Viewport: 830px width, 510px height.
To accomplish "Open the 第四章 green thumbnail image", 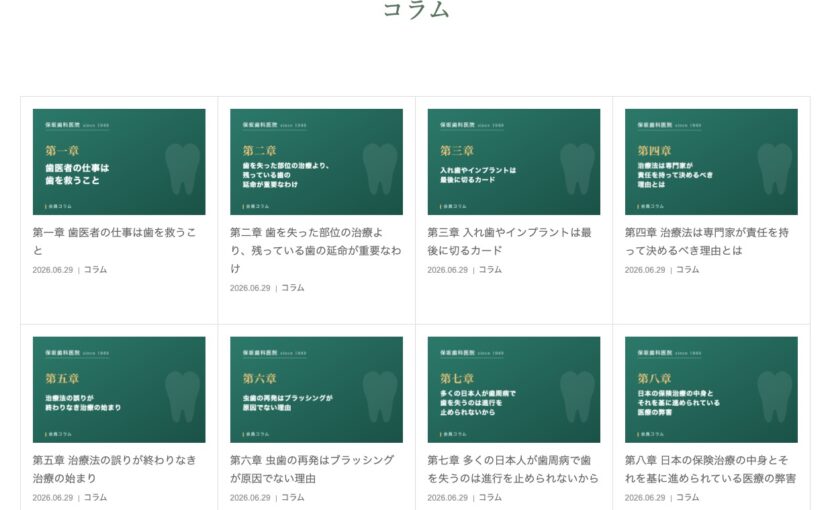I will click(711, 162).
